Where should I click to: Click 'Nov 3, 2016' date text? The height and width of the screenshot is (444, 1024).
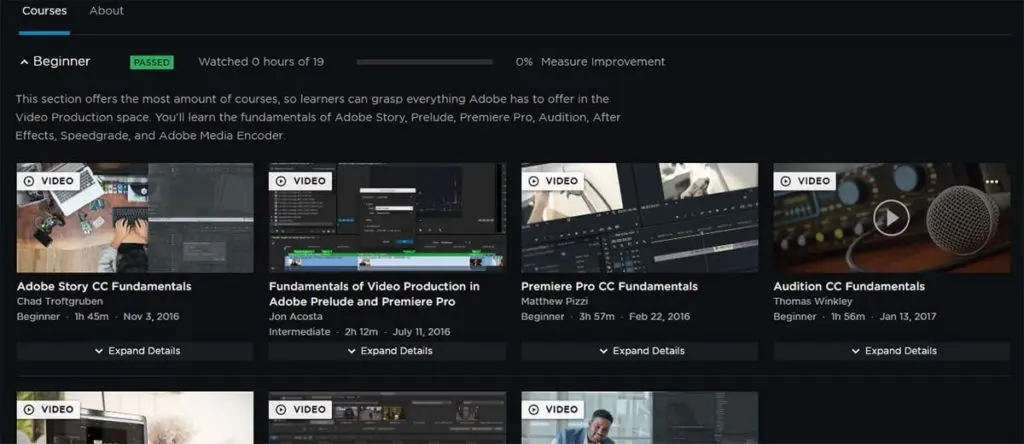pos(151,317)
